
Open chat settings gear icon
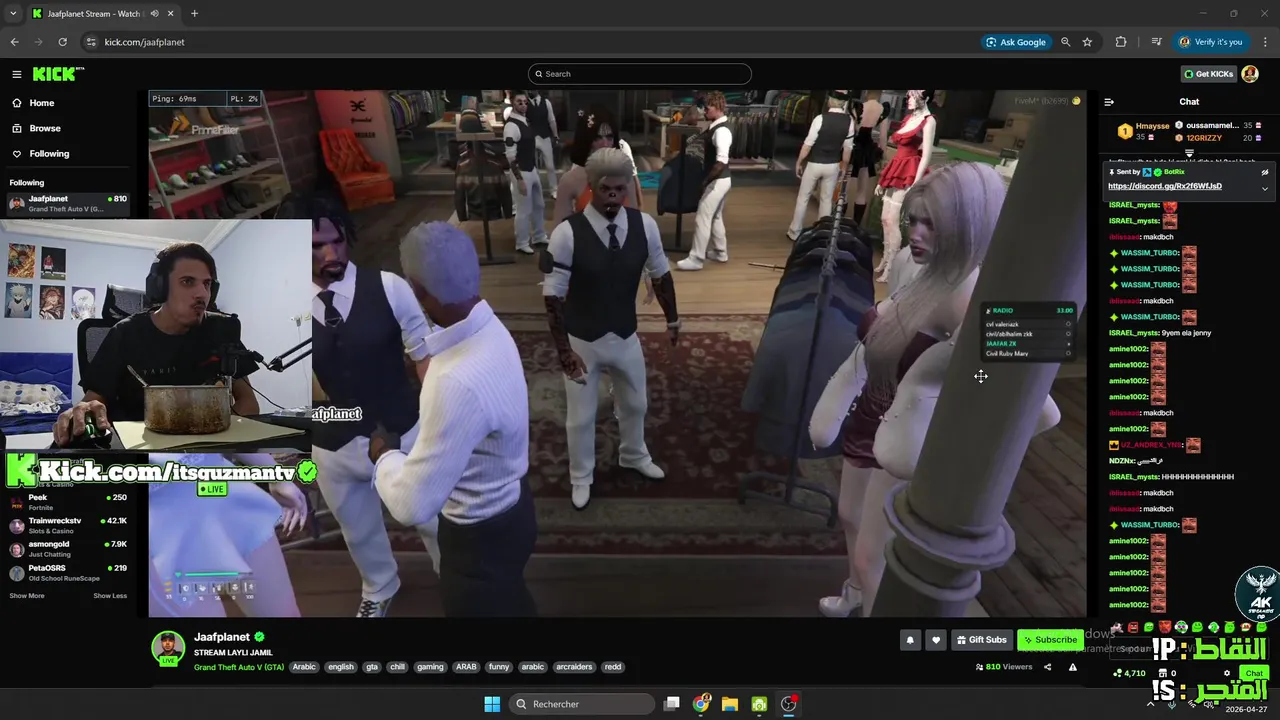[1228, 673]
